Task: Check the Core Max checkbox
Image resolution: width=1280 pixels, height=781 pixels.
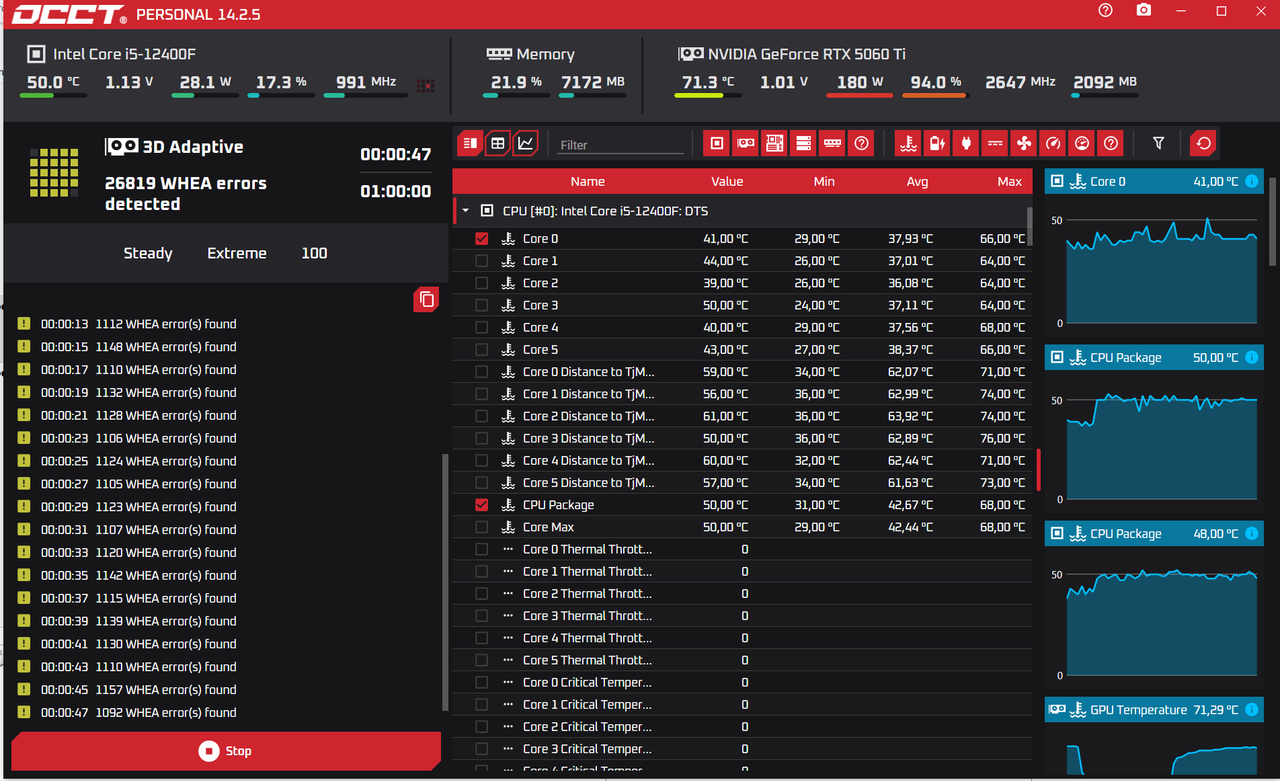Action: pos(482,527)
